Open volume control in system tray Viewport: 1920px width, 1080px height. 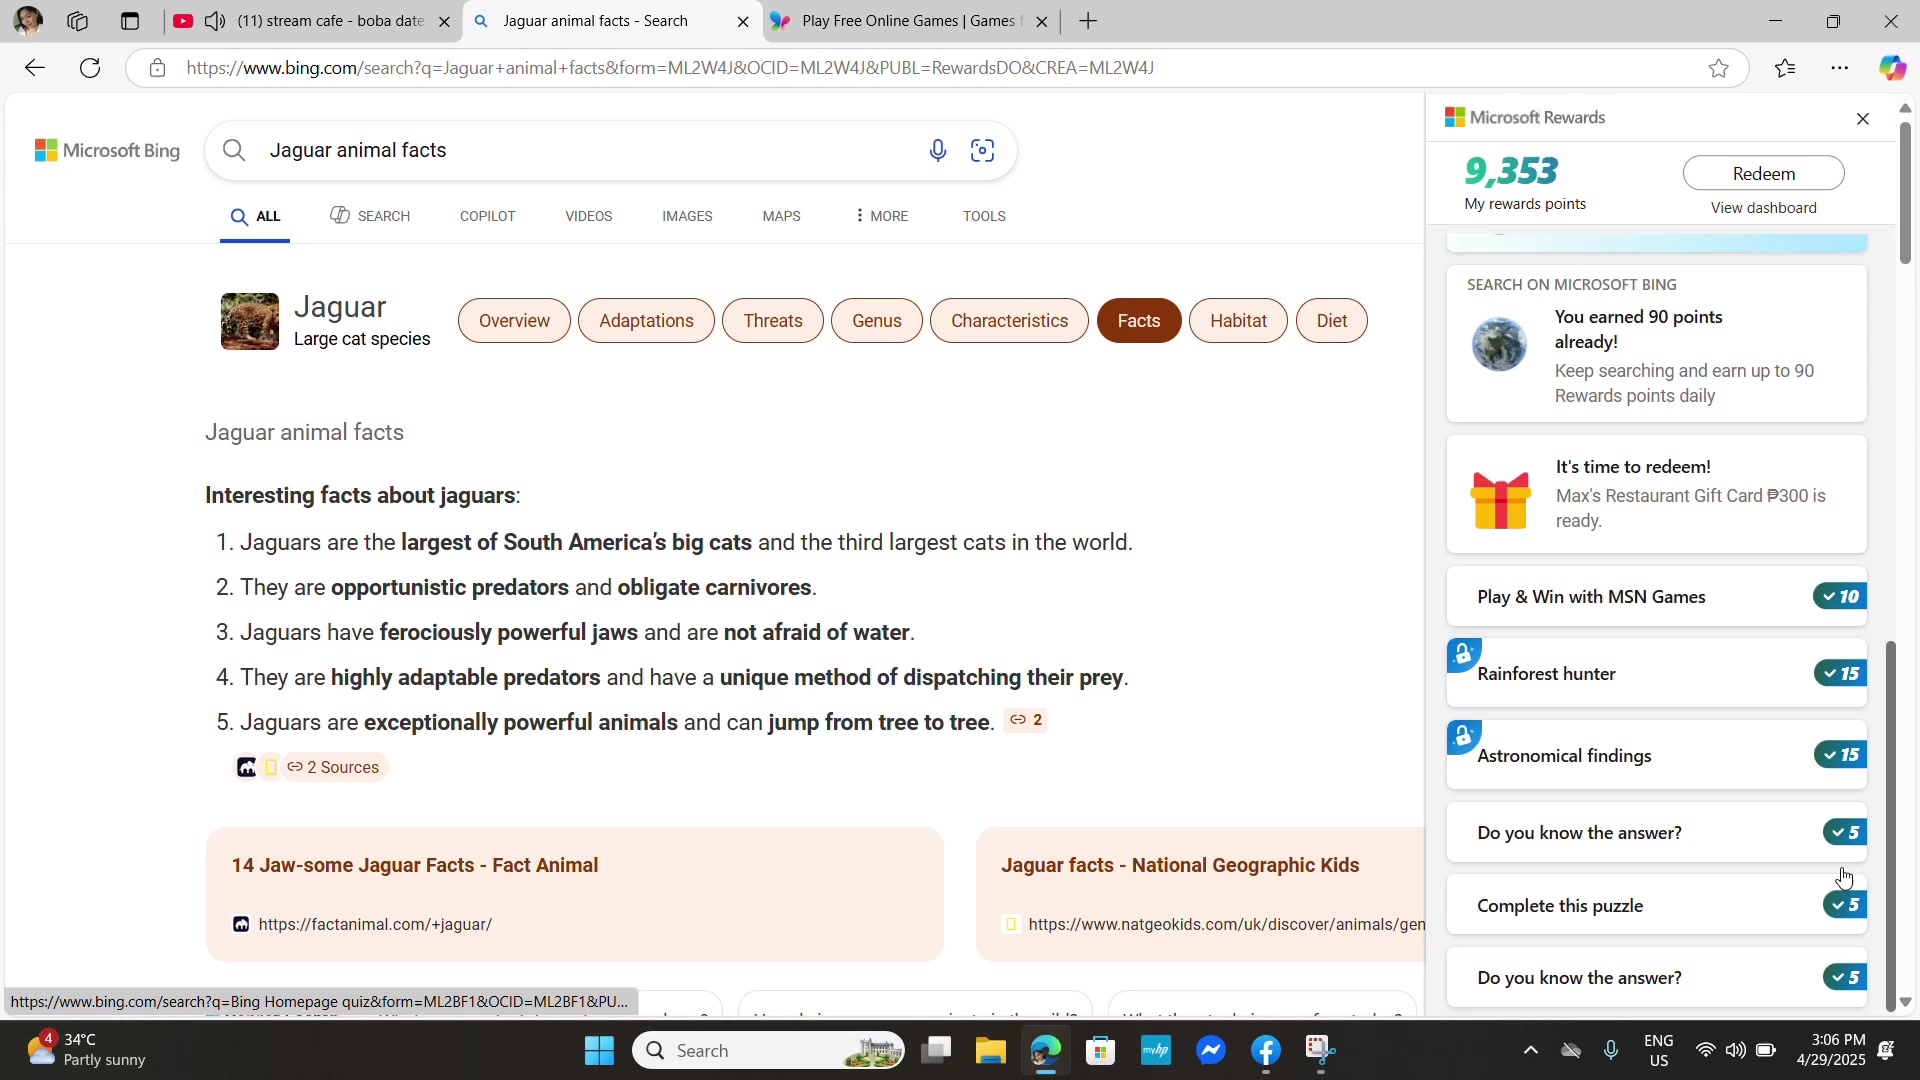[1735, 1050]
